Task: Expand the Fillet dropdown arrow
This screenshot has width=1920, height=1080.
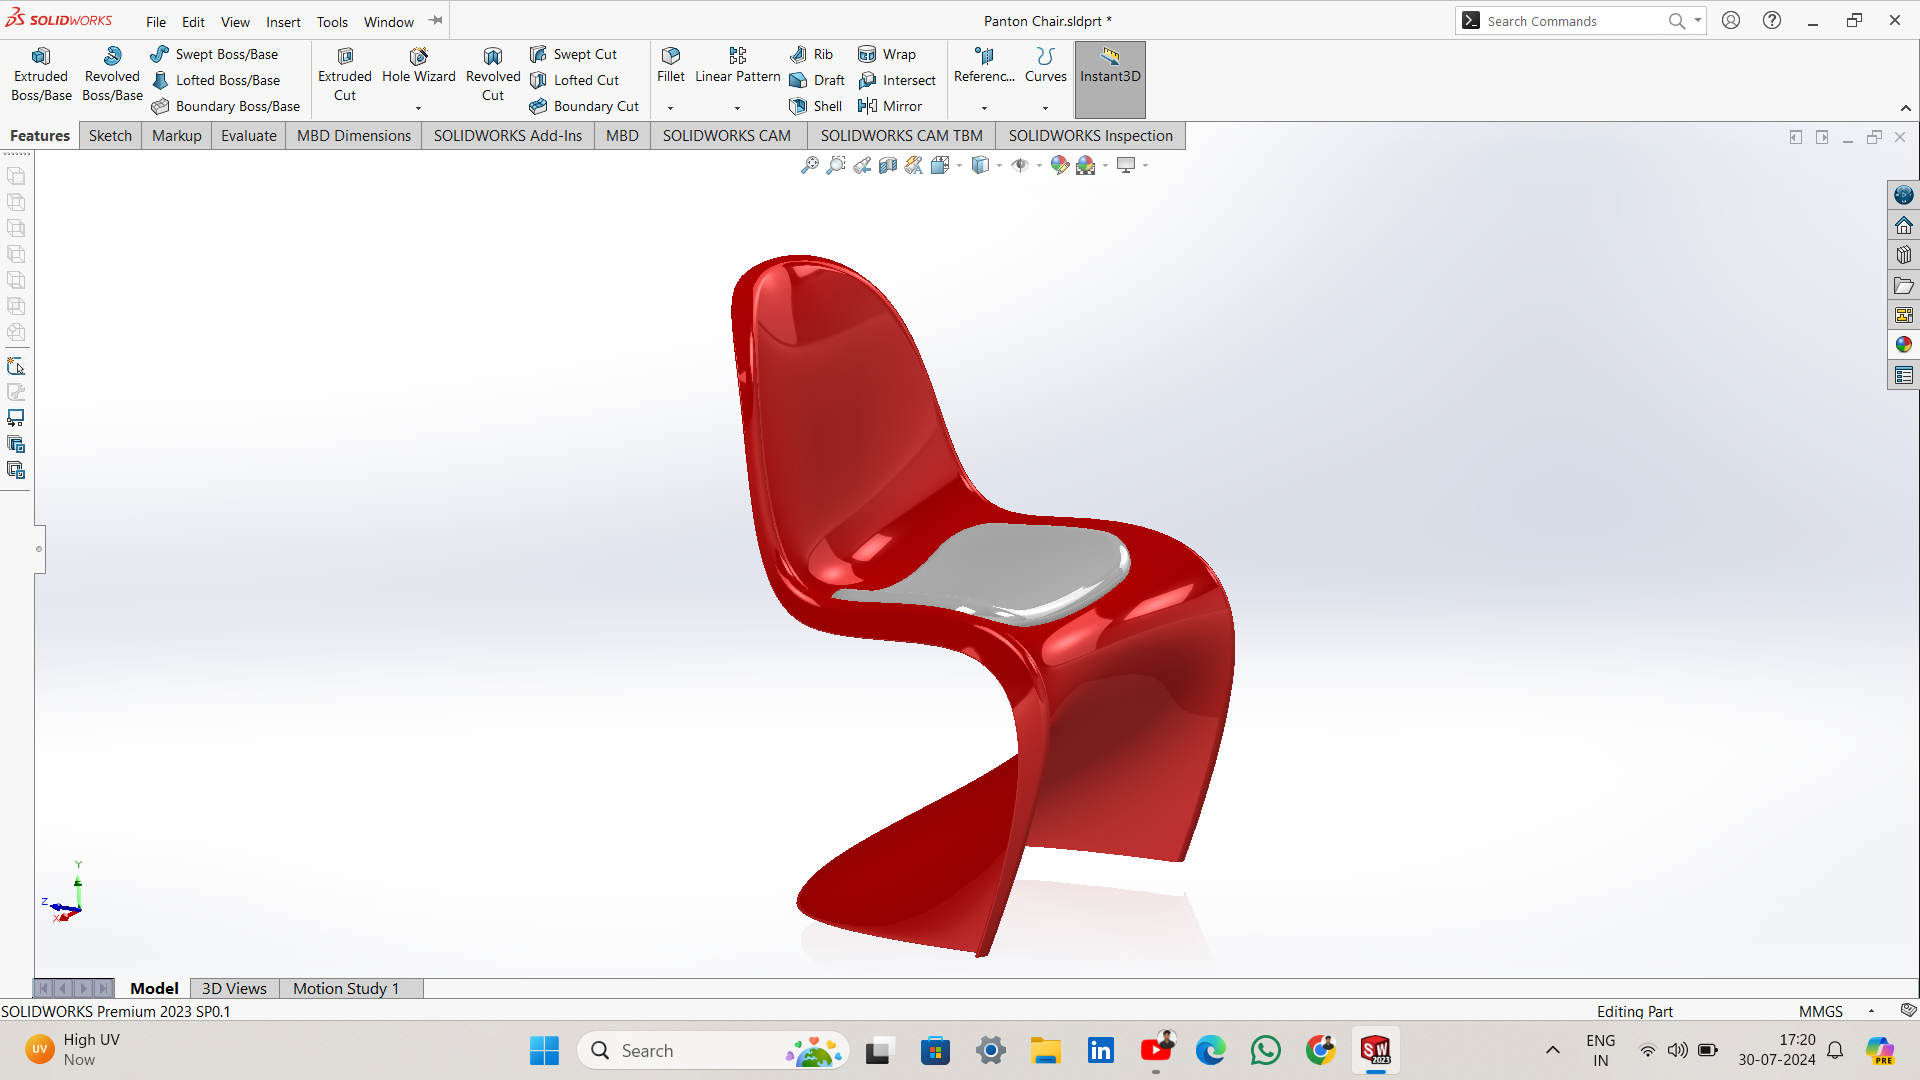Action: (x=671, y=107)
